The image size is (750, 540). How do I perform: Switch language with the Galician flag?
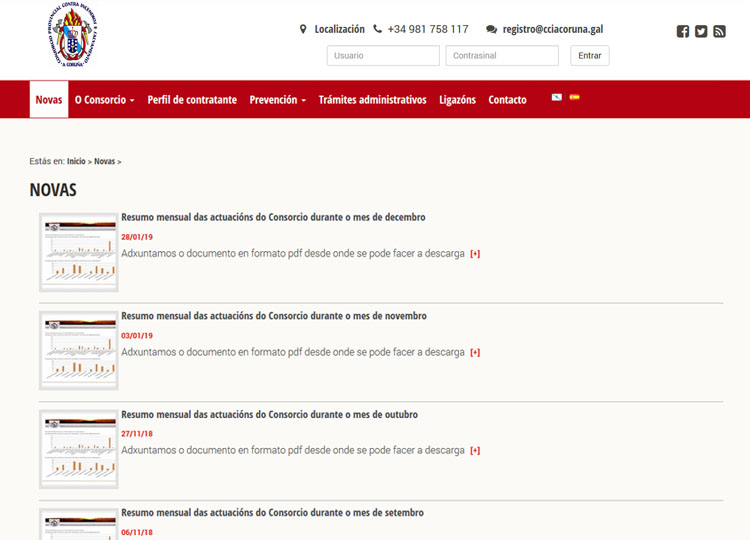[556, 97]
